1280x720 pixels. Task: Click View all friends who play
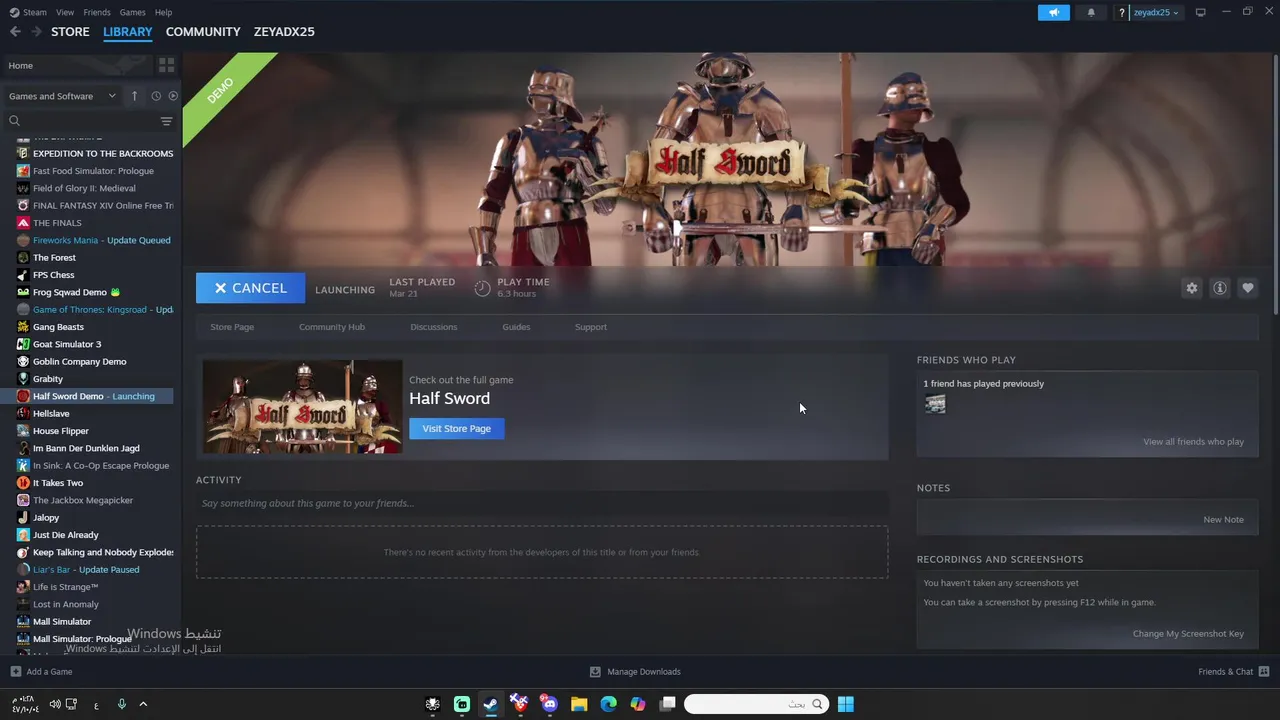(1194, 442)
